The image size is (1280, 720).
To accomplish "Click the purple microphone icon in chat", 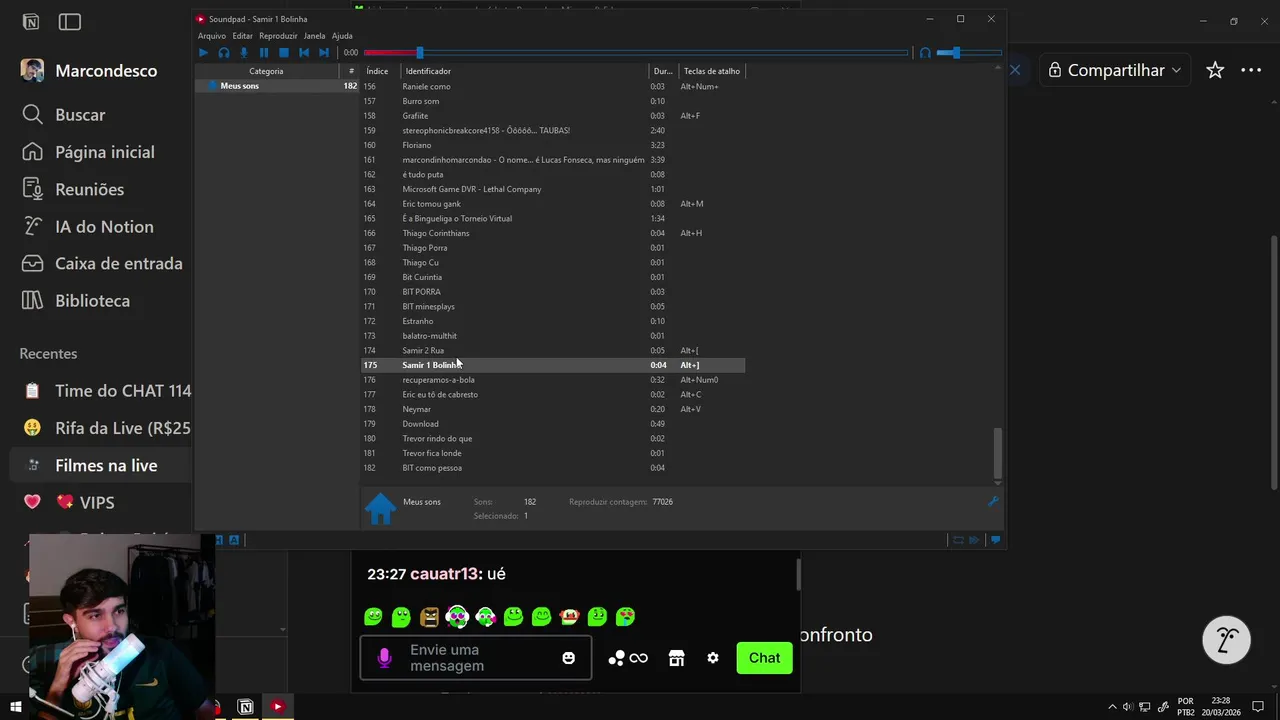I will 385,658.
